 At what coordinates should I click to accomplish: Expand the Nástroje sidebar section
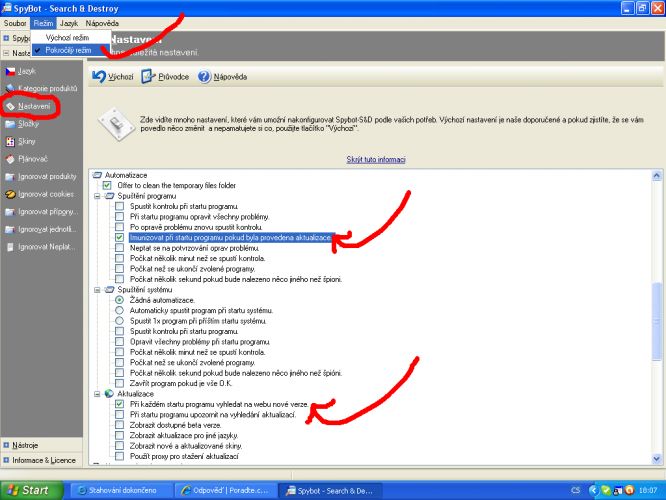(x=6, y=445)
